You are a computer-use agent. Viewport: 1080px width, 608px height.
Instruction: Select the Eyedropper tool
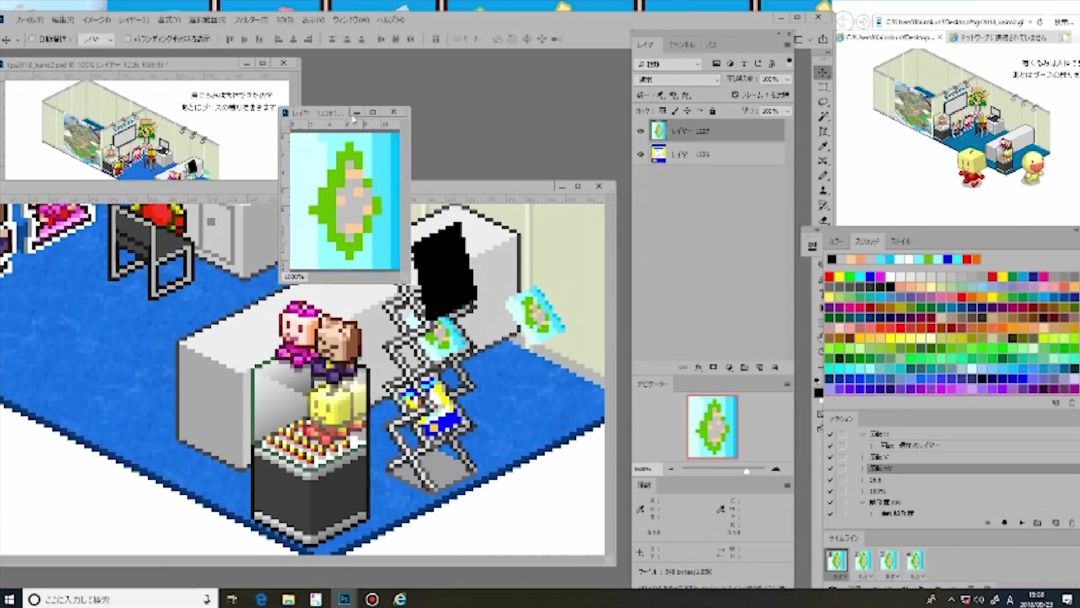[823, 146]
